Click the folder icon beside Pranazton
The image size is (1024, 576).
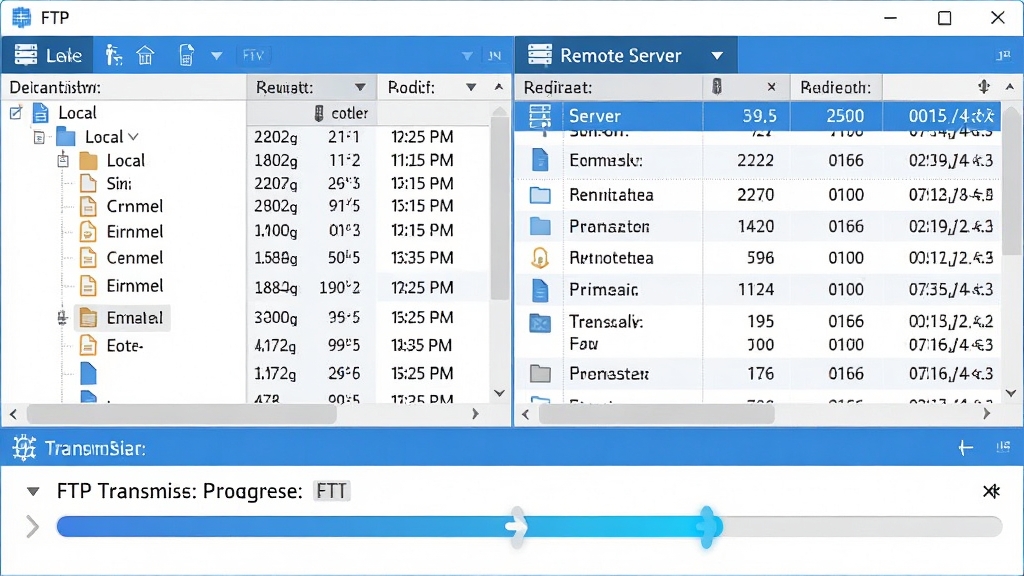tap(540, 226)
